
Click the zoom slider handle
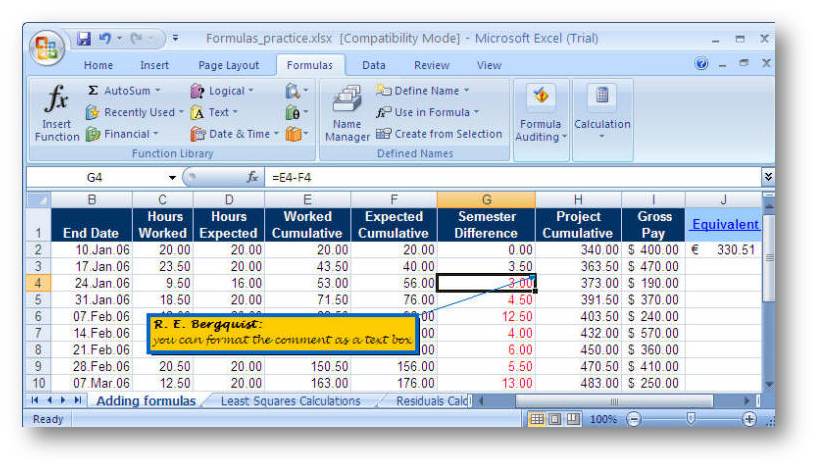point(690,419)
